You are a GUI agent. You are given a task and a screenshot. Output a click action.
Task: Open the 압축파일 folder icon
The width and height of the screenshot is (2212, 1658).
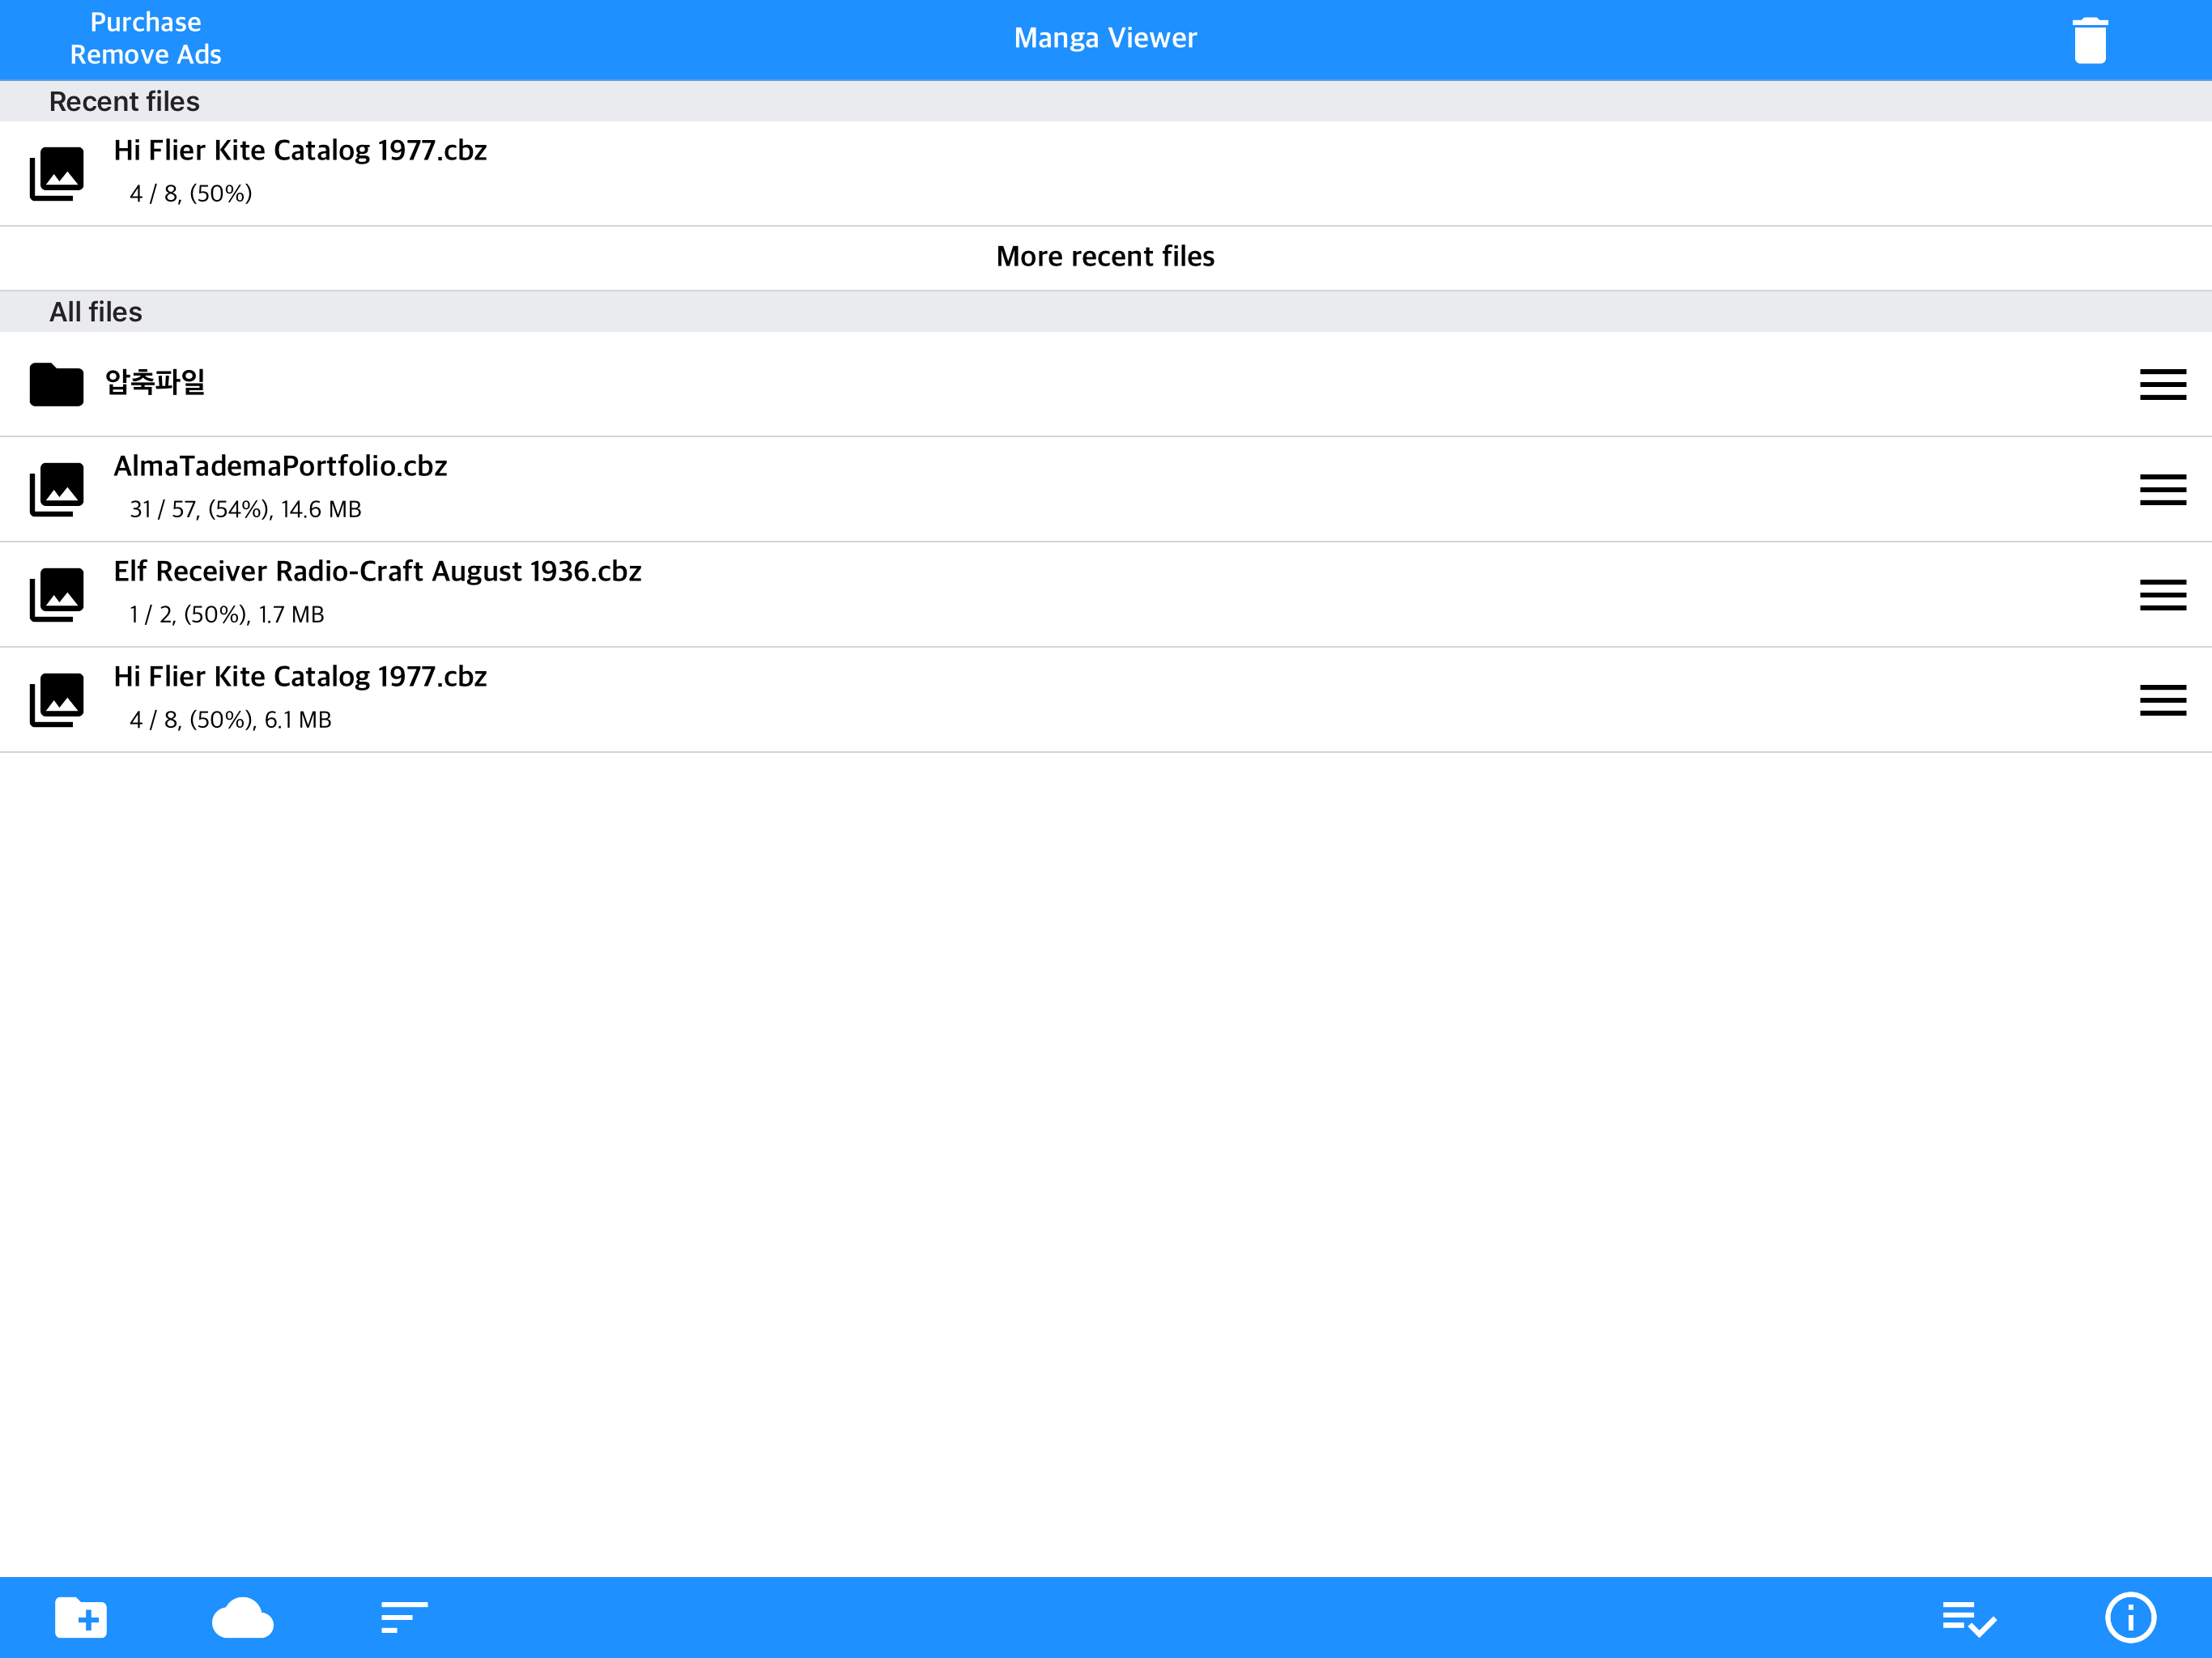click(x=56, y=384)
